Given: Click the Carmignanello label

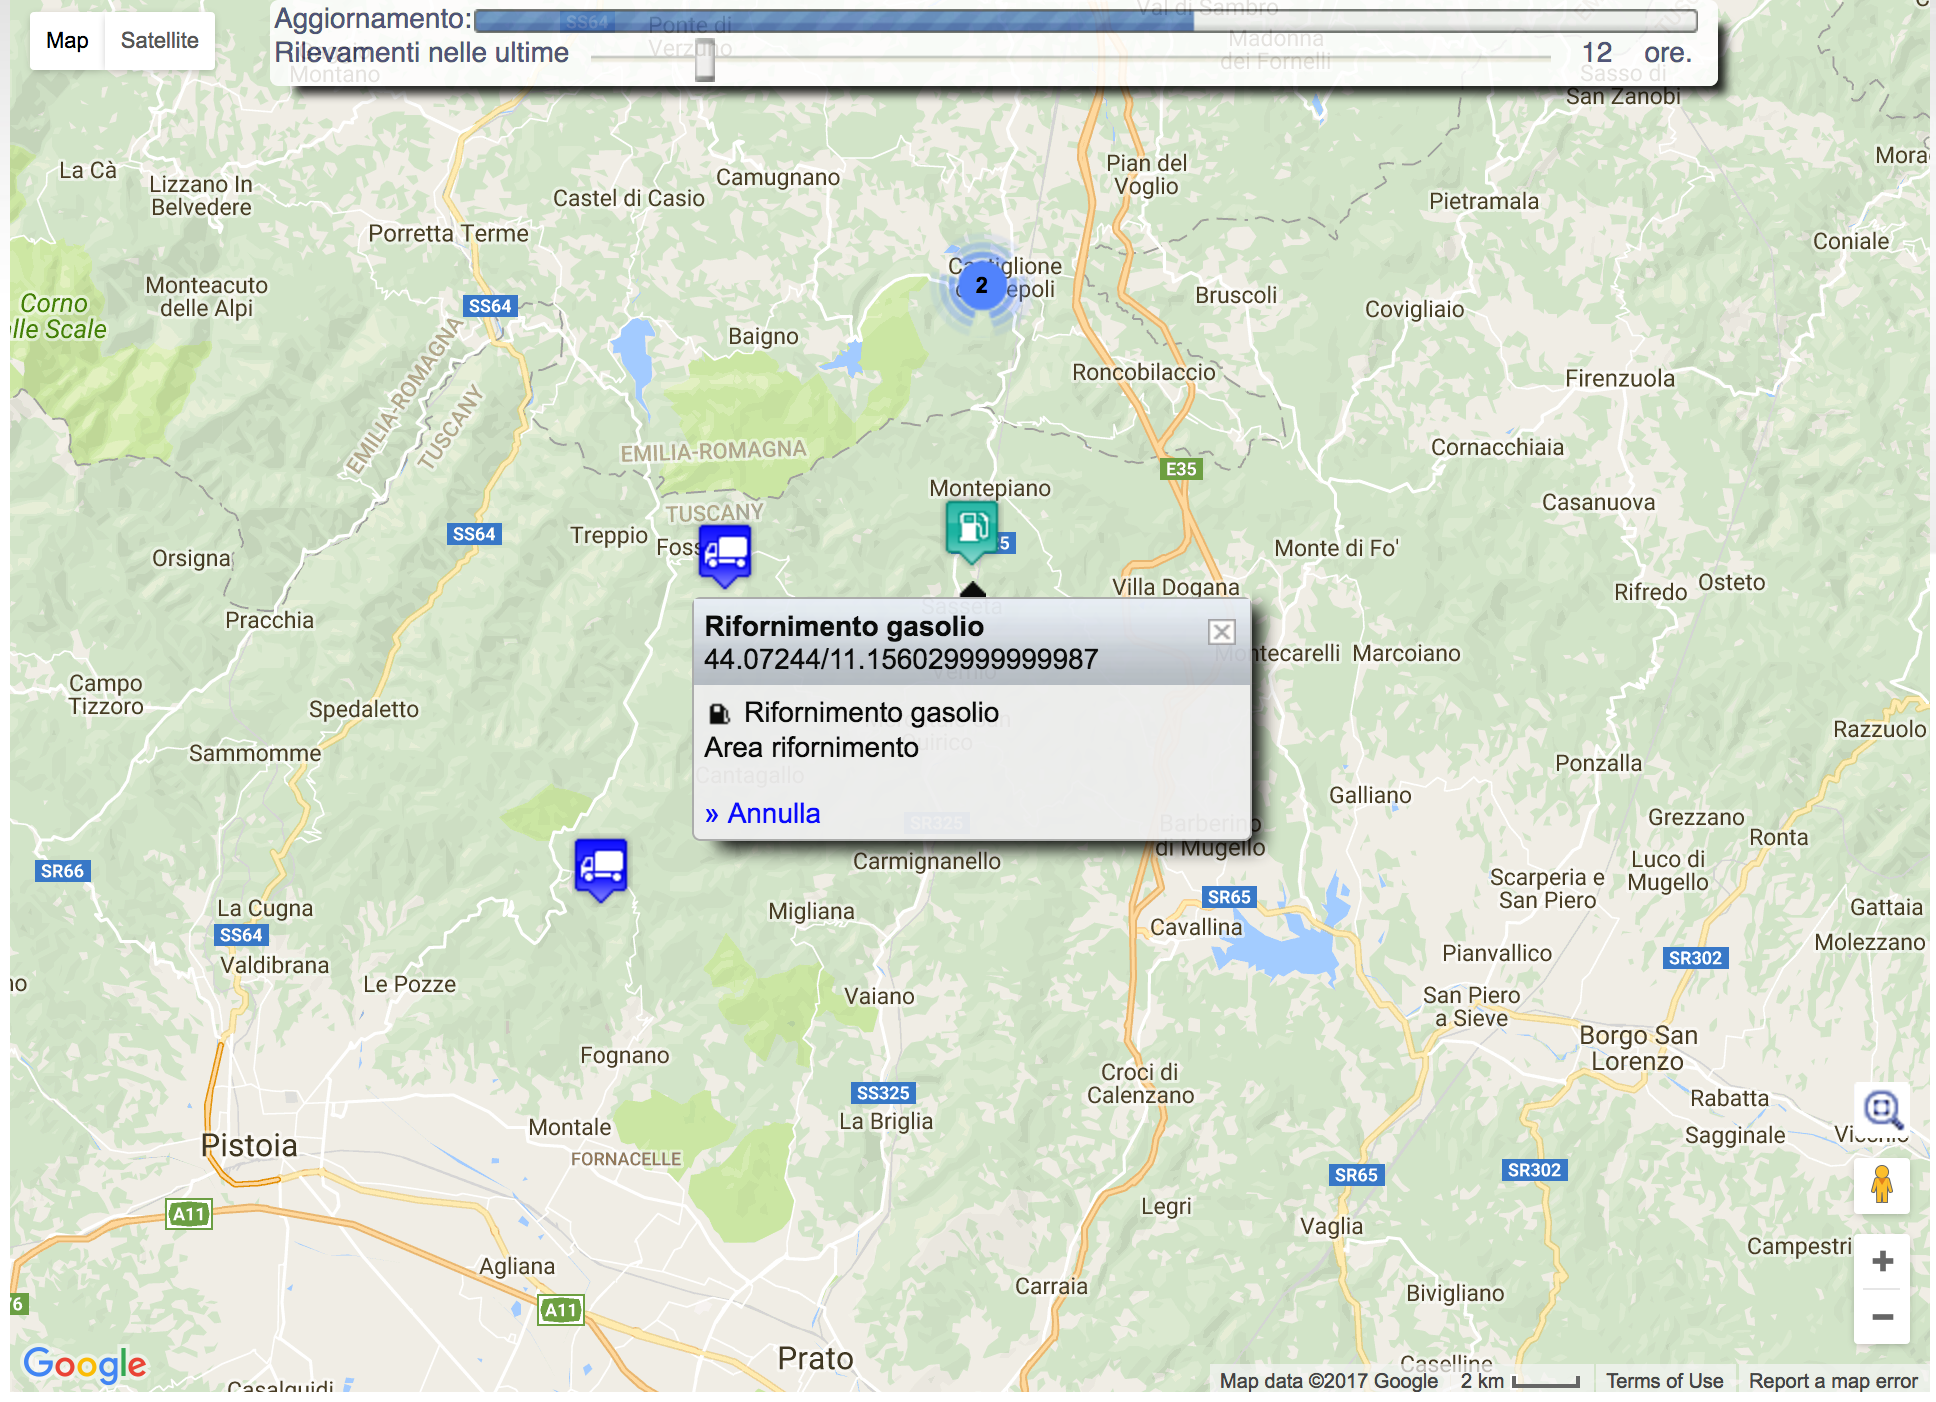Looking at the screenshot, I should pos(927,861).
